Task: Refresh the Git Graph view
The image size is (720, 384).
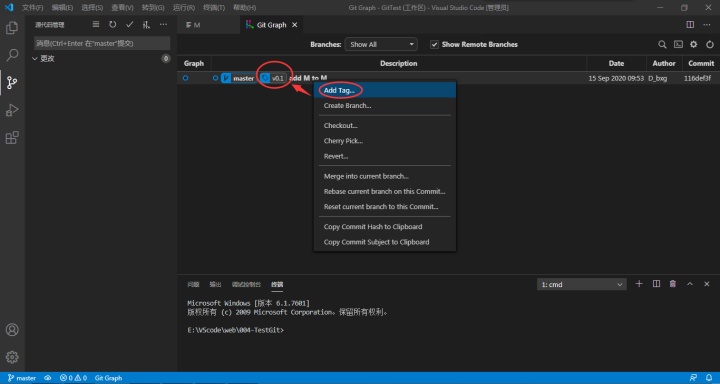Action: point(710,45)
